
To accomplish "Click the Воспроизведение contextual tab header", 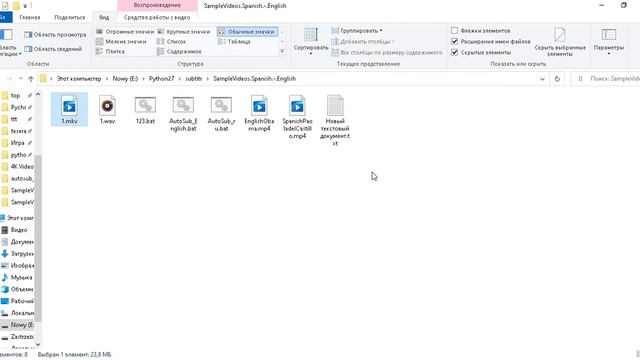I will (x=157, y=5).
